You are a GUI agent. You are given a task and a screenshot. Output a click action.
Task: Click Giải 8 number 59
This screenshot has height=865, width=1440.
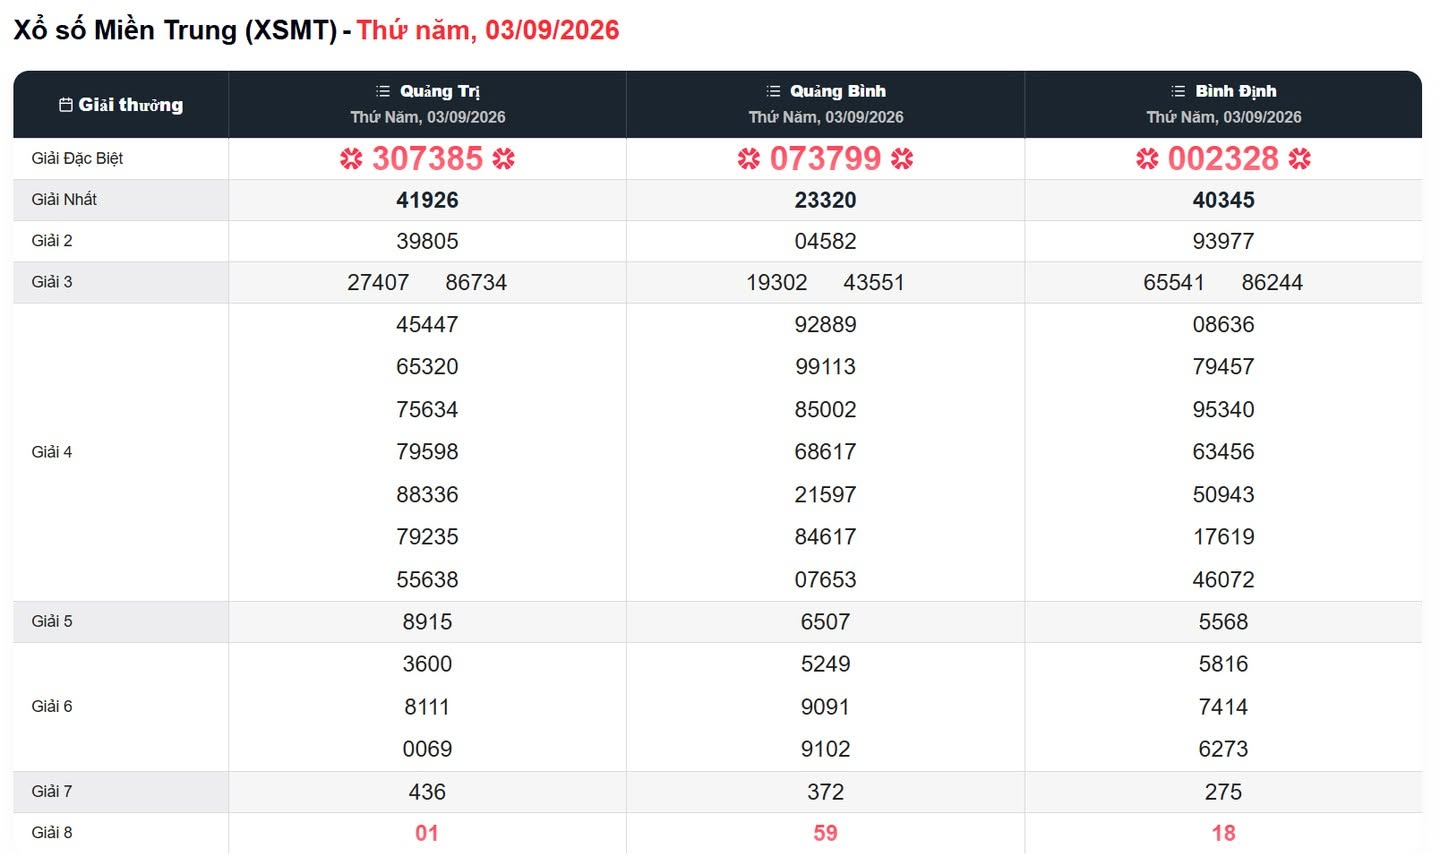pyautogui.click(x=825, y=833)
